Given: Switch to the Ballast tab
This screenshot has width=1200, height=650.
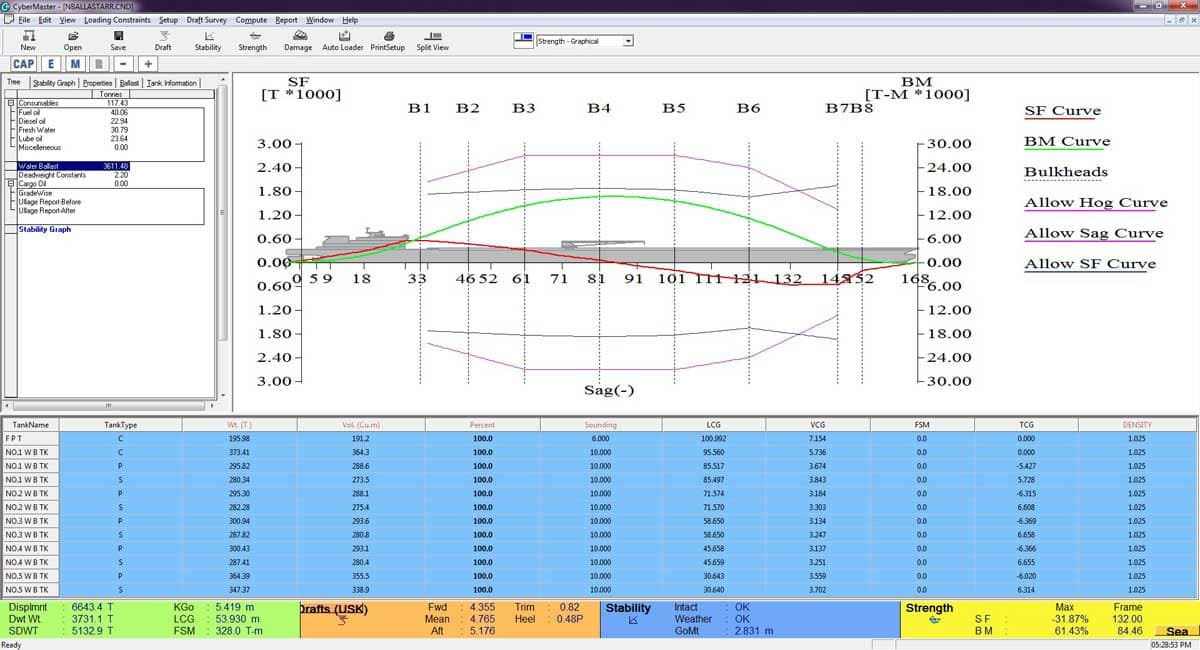Looking at the screenshot, I should pyautogui.click(x=128, y=82).
